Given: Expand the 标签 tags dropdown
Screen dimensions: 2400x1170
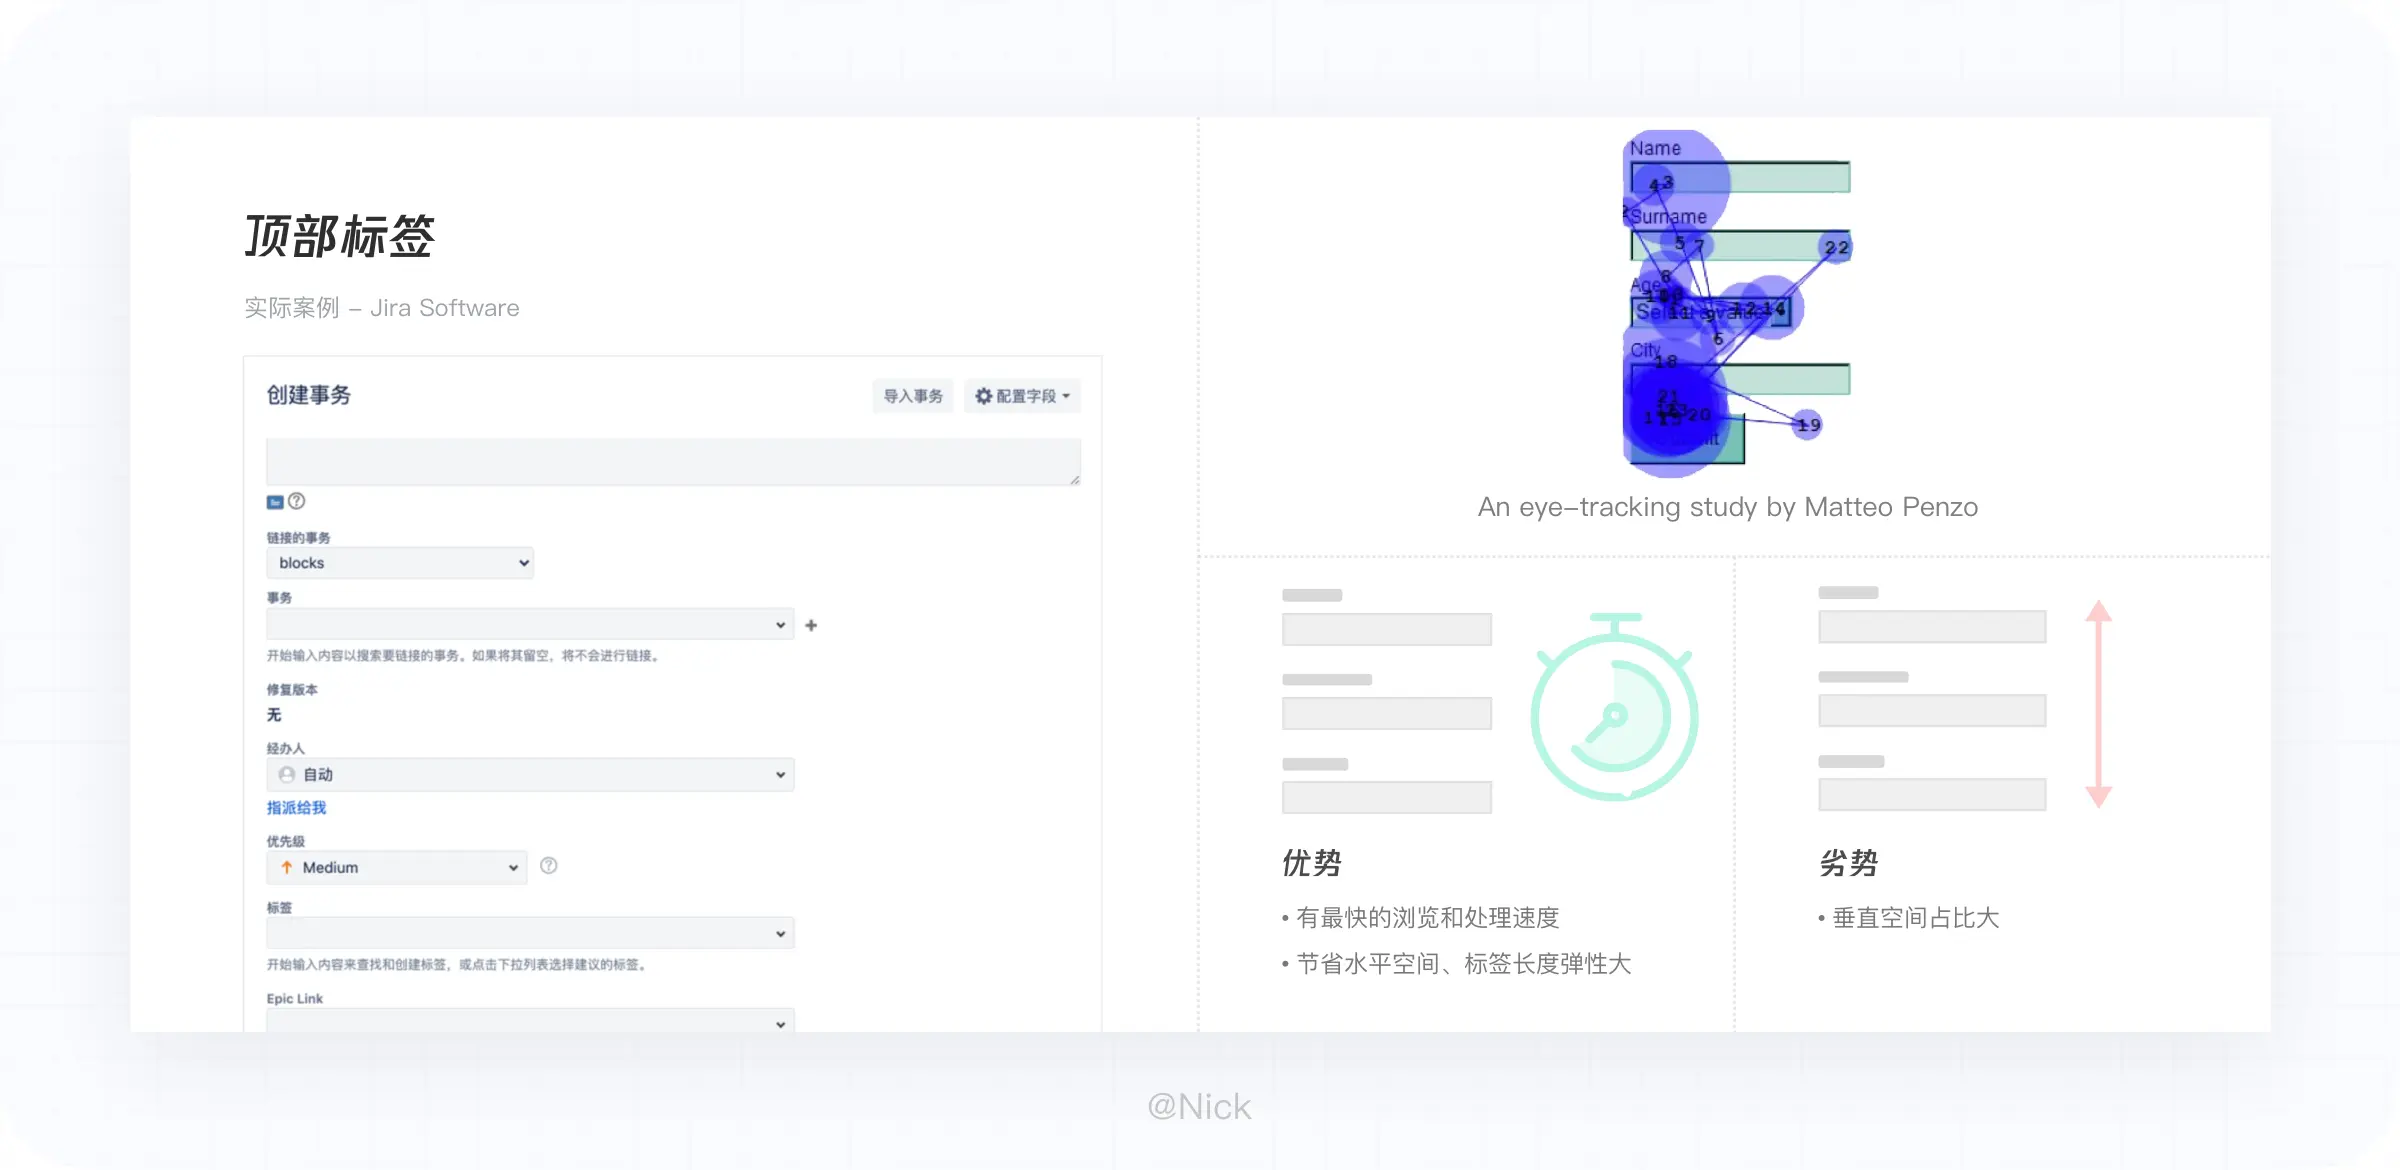Looking at the screenshot, I should tap(781, 934).
